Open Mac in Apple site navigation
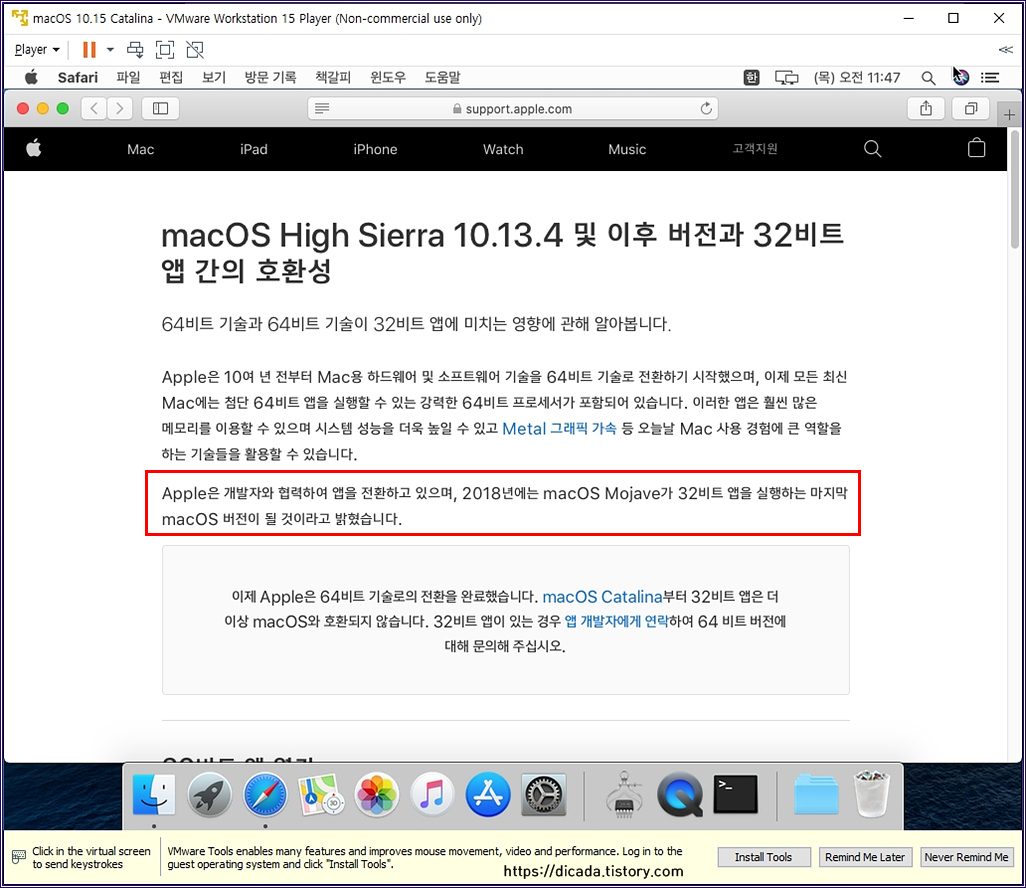Screen dimensions: 1026x888 [x=140, y=149]
